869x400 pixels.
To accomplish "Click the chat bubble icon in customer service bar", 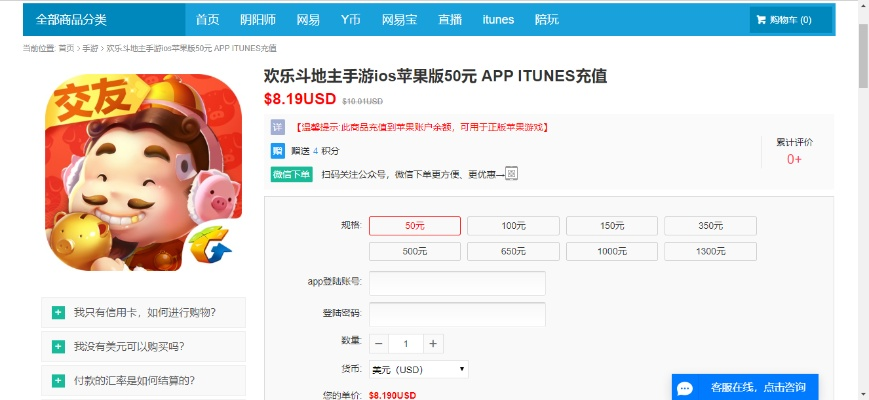I will pyautogui.click(x=684, y=388).
